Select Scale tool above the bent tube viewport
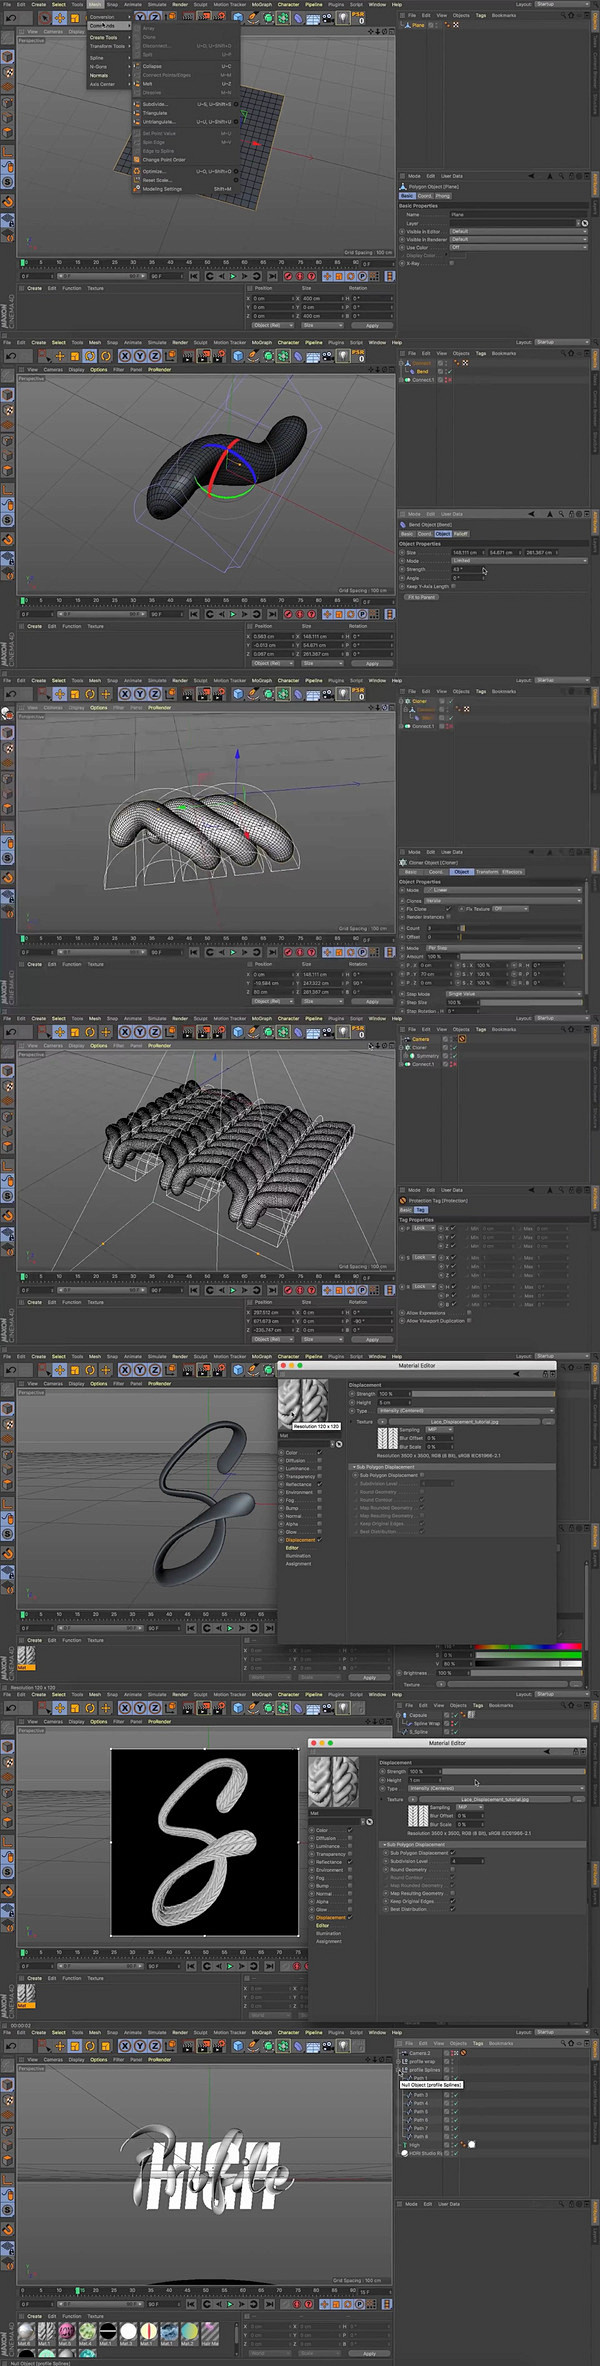 75,356
